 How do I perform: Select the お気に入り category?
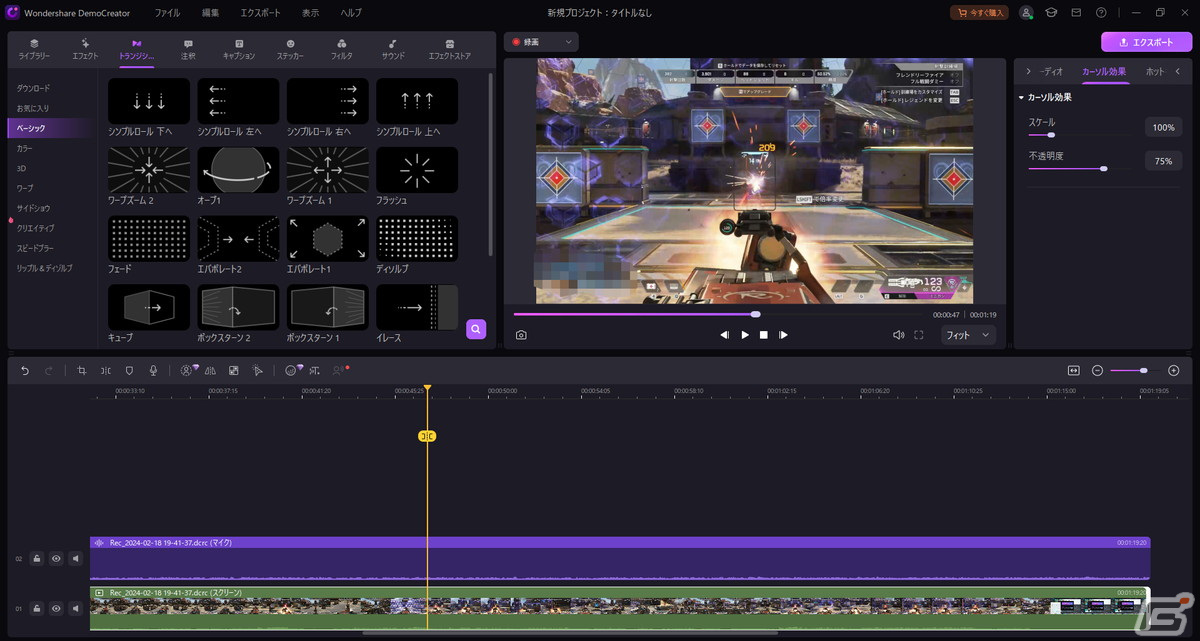33,108
